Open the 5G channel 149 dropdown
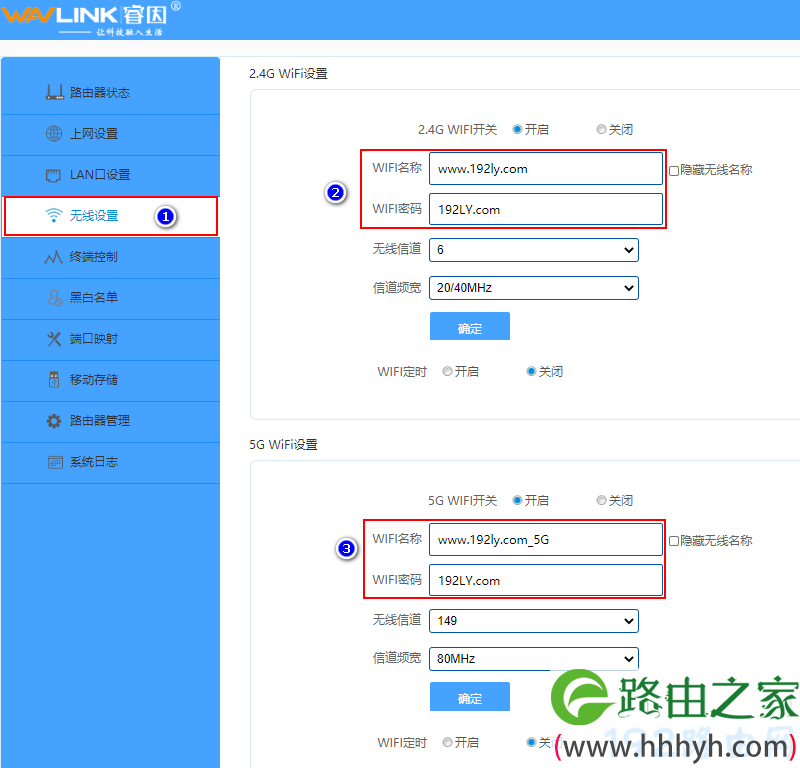Image resolution: width=800 pixels, height=768 pixels. [630, 620]
